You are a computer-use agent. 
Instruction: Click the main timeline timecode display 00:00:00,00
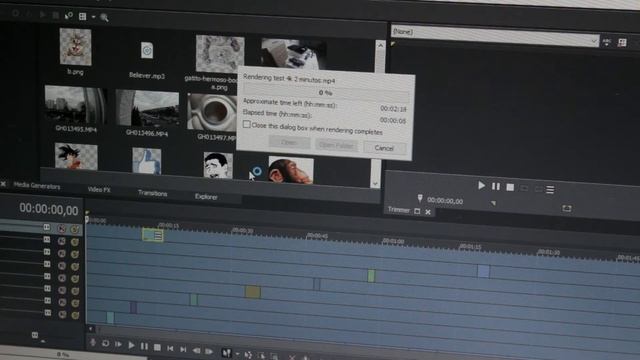[x=49, y=209]
